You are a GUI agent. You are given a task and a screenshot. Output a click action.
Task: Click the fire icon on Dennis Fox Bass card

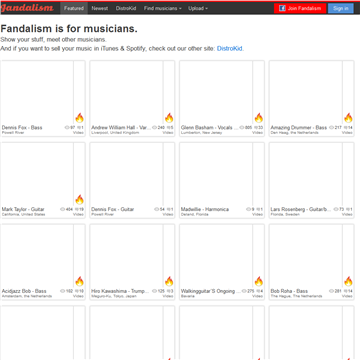click(x=79, y=118)
